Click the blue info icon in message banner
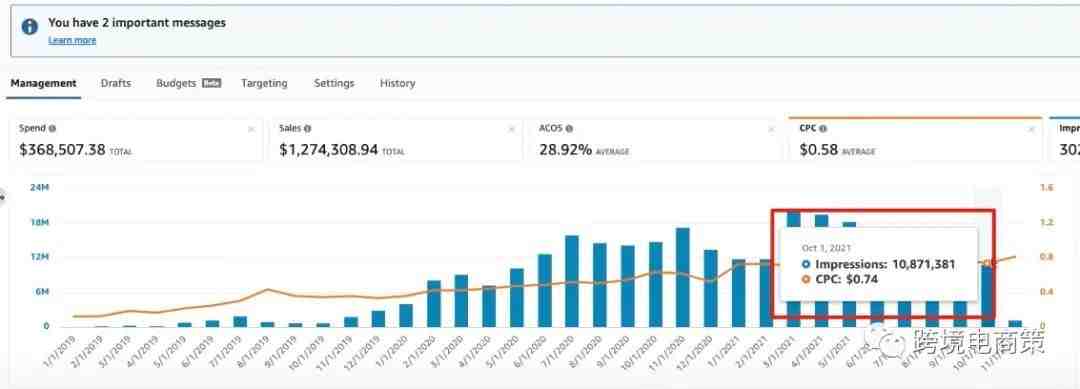This screenshot has height=389, width=1080. (x=30, y=27)
